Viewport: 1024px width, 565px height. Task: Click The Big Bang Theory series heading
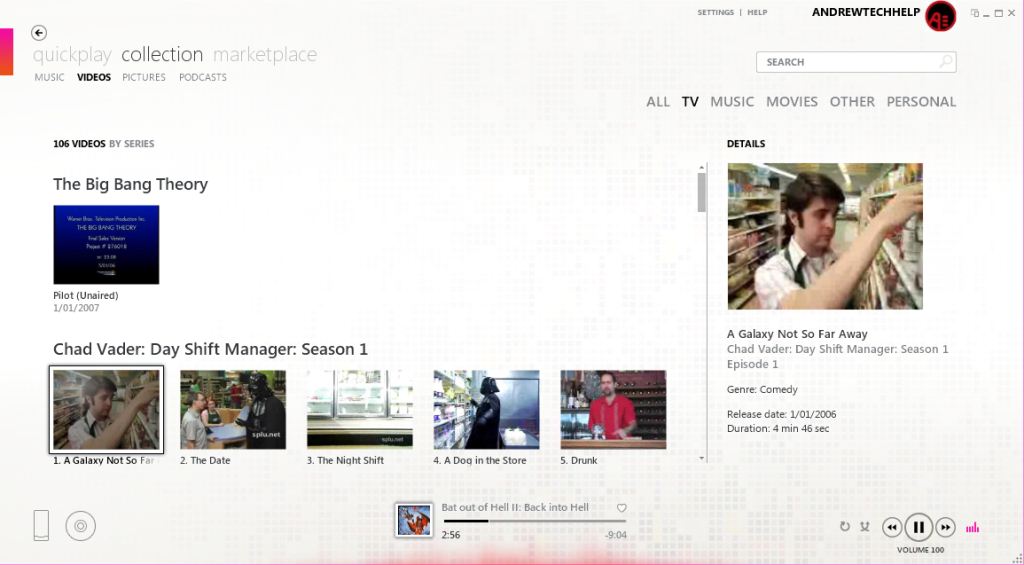(131, 184)
